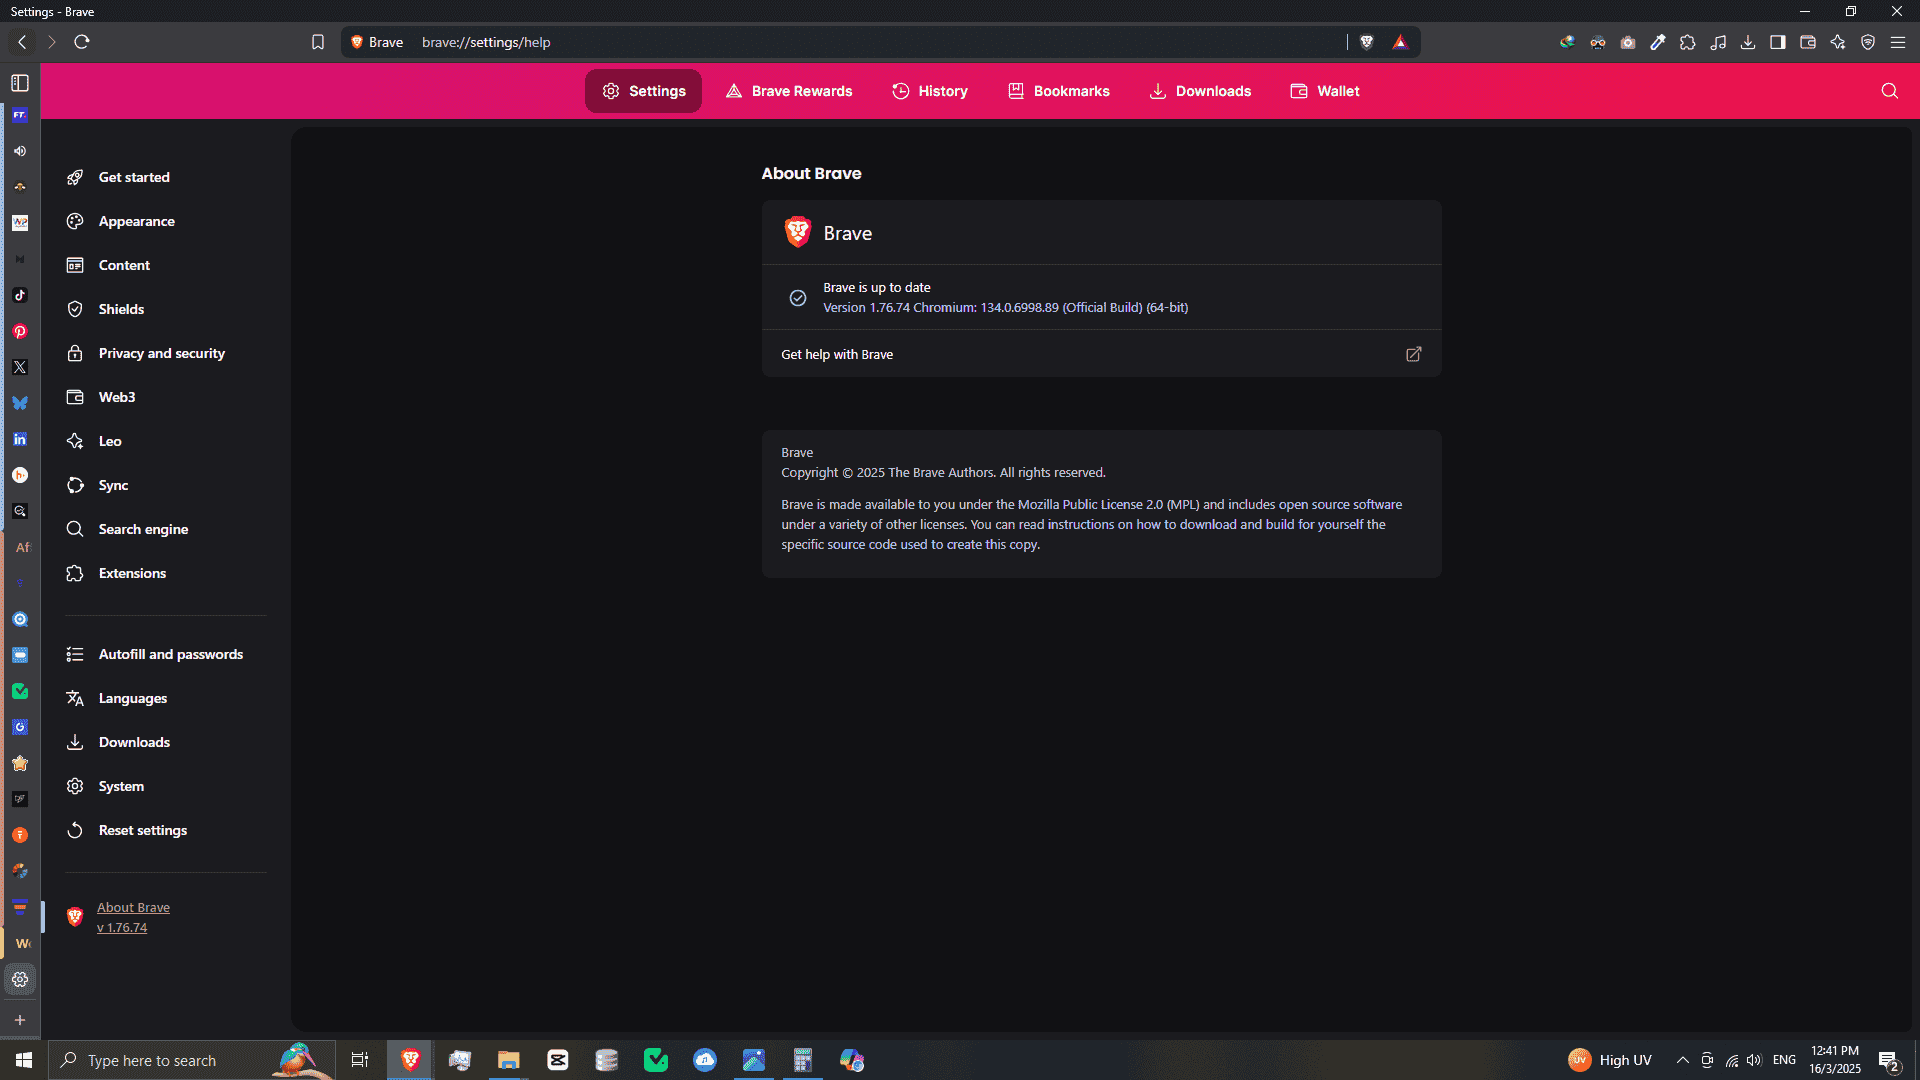Open the color picker eyedropper extension icon
Image resolution: width=1920 pixels, height=1080 pixels.
tap(1658, 42)
